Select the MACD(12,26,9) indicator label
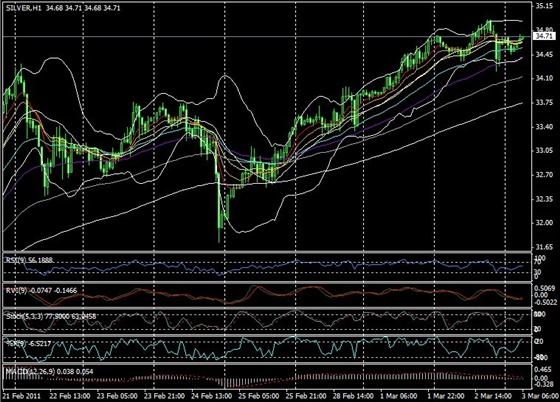The width and height of the screenshot is (560, 402). 30,372
